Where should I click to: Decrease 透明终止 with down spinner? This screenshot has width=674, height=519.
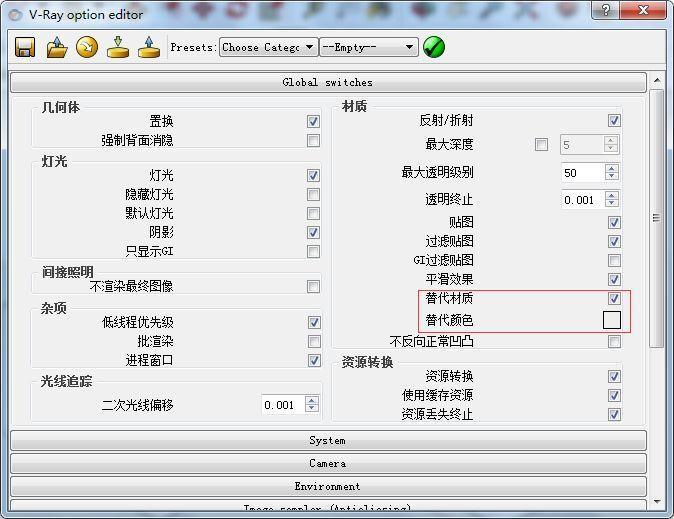(612, 203)
